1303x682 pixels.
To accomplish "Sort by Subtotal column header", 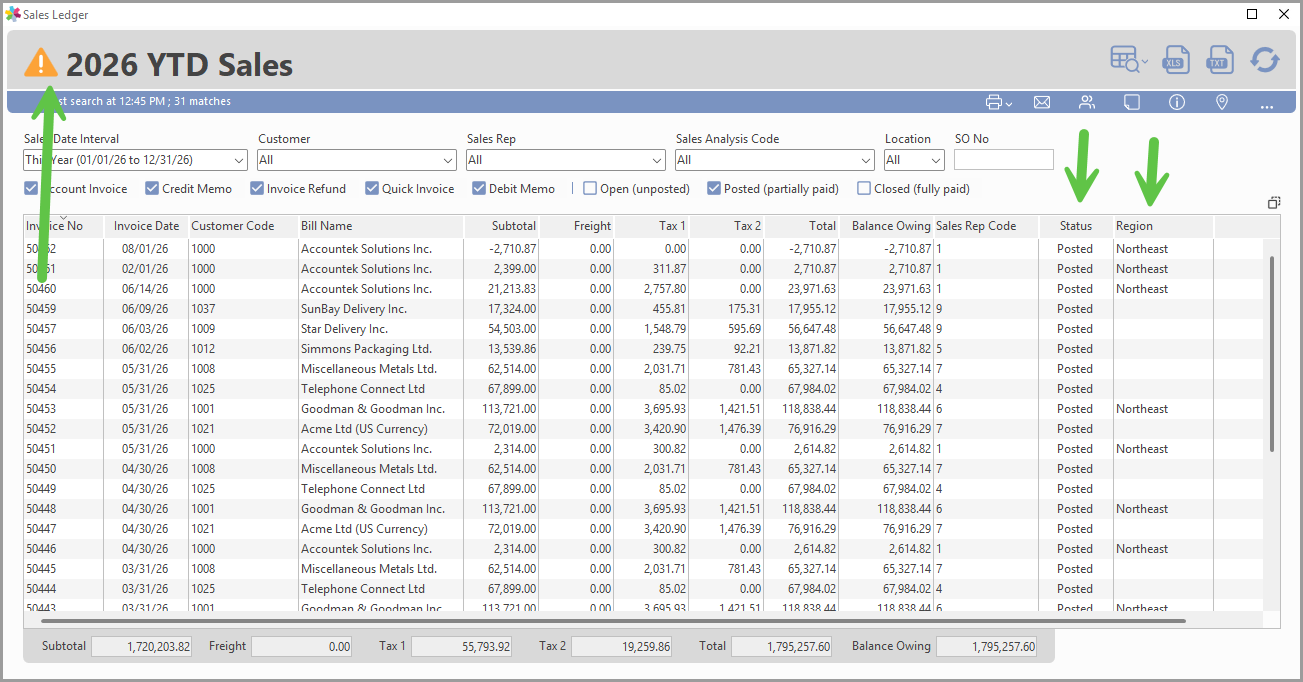I will click(x=502, y=226).
